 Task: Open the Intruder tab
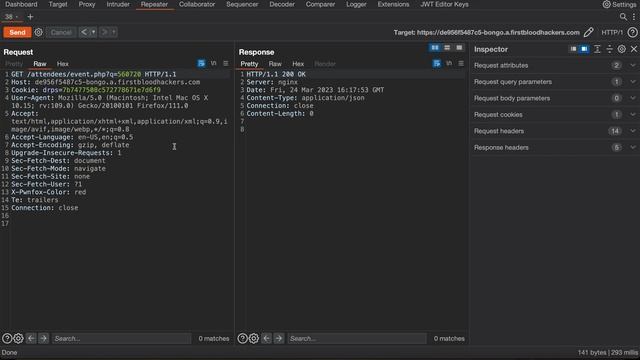pyautogui.click(x=118, y=4)
